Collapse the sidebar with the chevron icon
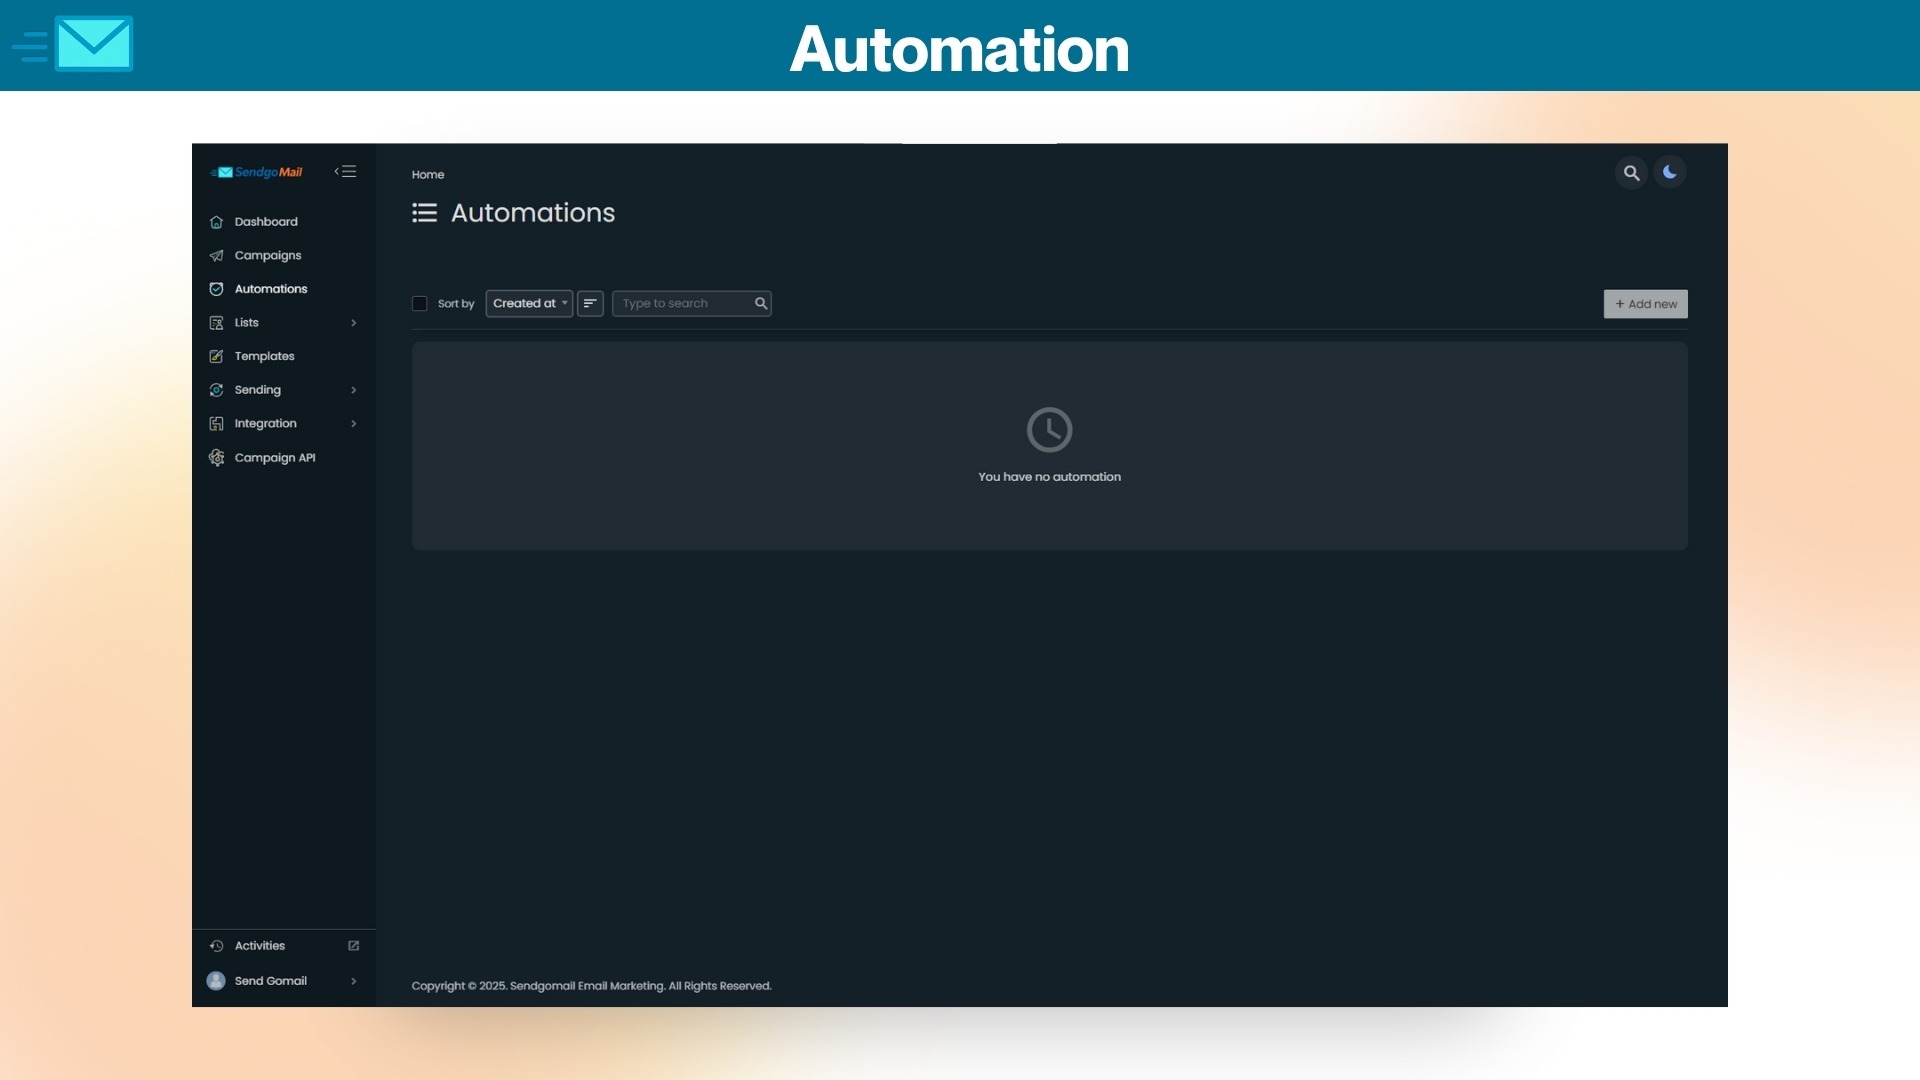The height and width of the screenshot is (1080, 1920). pos(345,171)
